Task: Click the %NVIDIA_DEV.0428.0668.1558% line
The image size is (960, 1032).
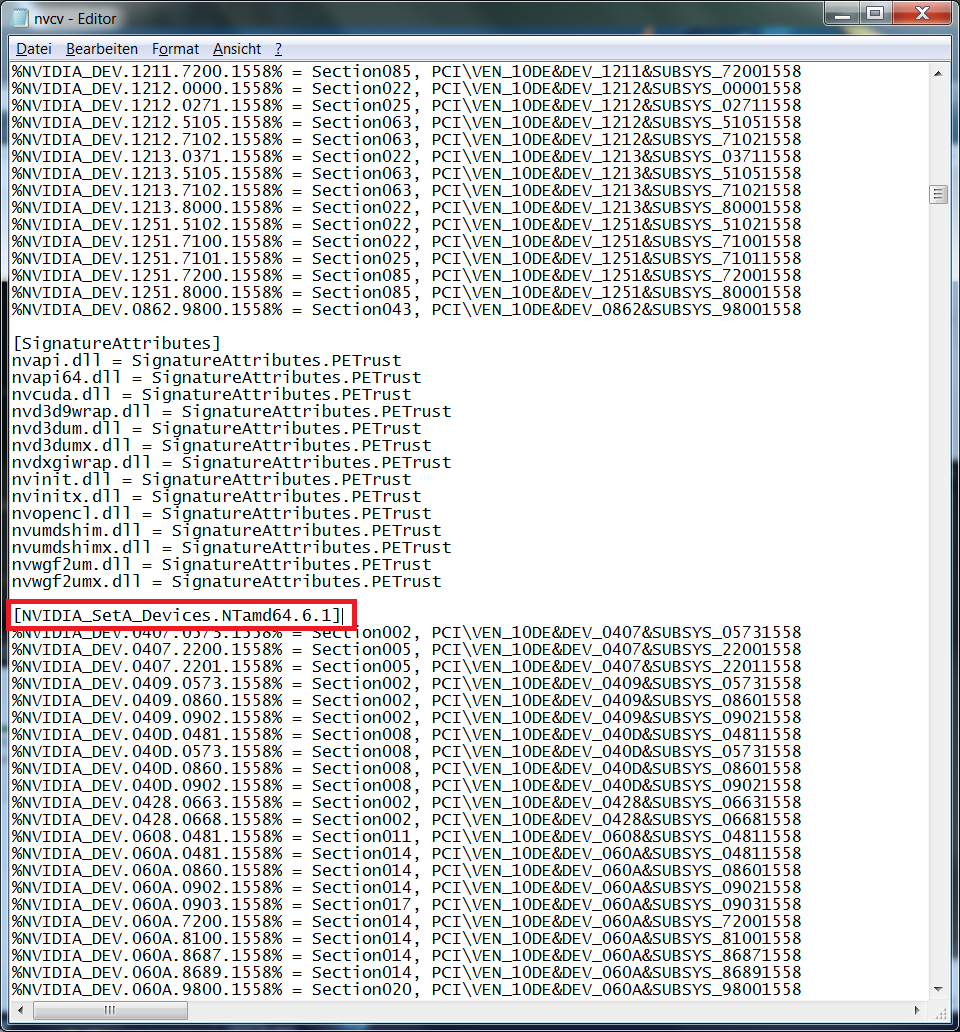Action: 407,819
